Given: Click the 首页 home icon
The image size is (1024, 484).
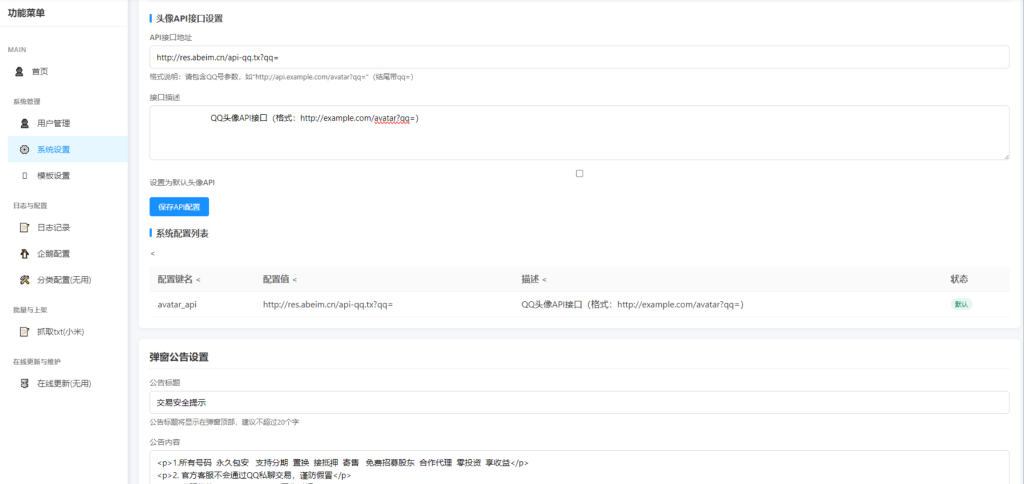Looking at the screenshot, I should [x=19, y=71].
